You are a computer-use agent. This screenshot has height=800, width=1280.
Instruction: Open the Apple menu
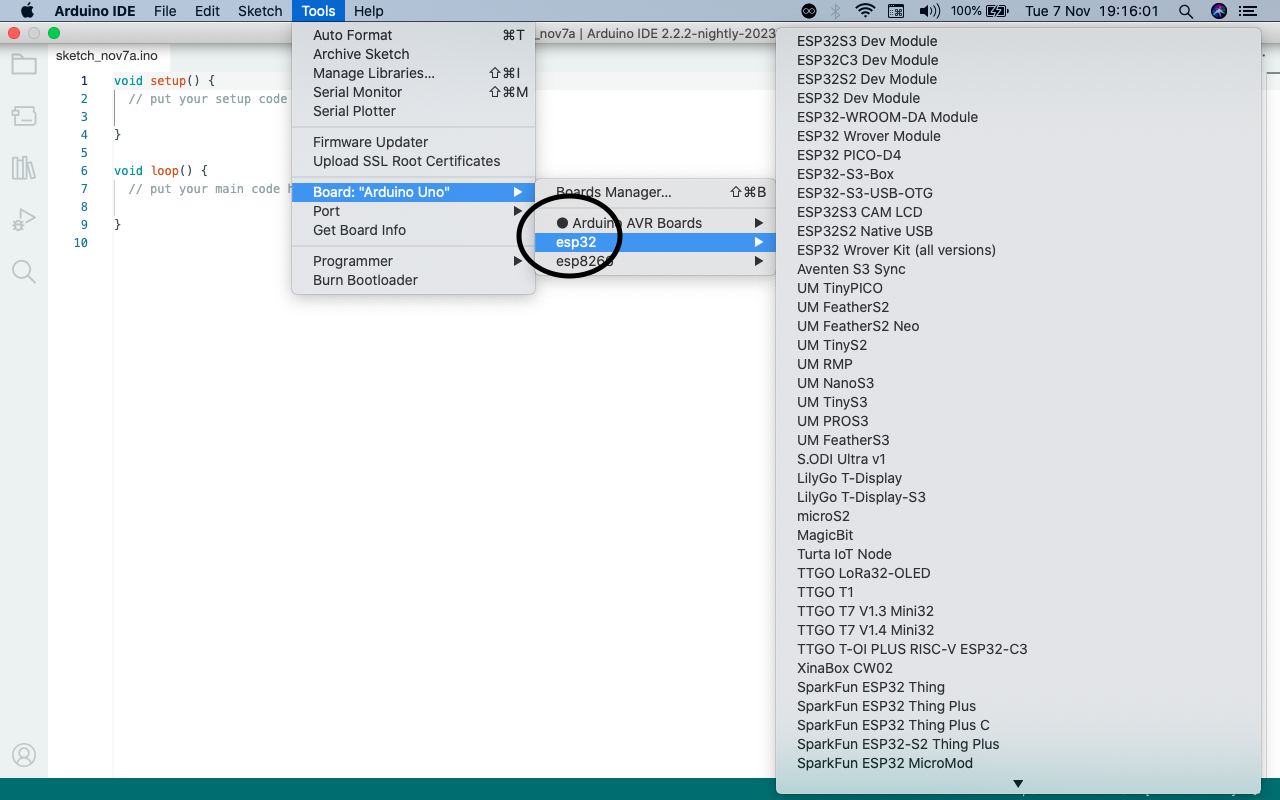pos(27,11)
